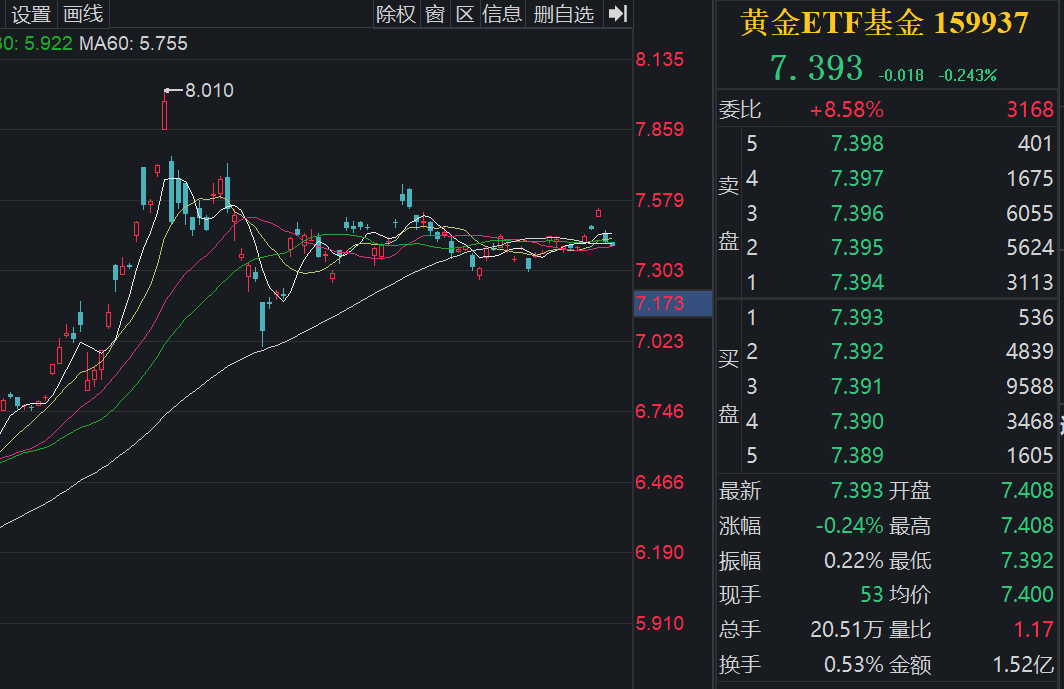Click the 区 zone statistics icon

tap(464, 14)
